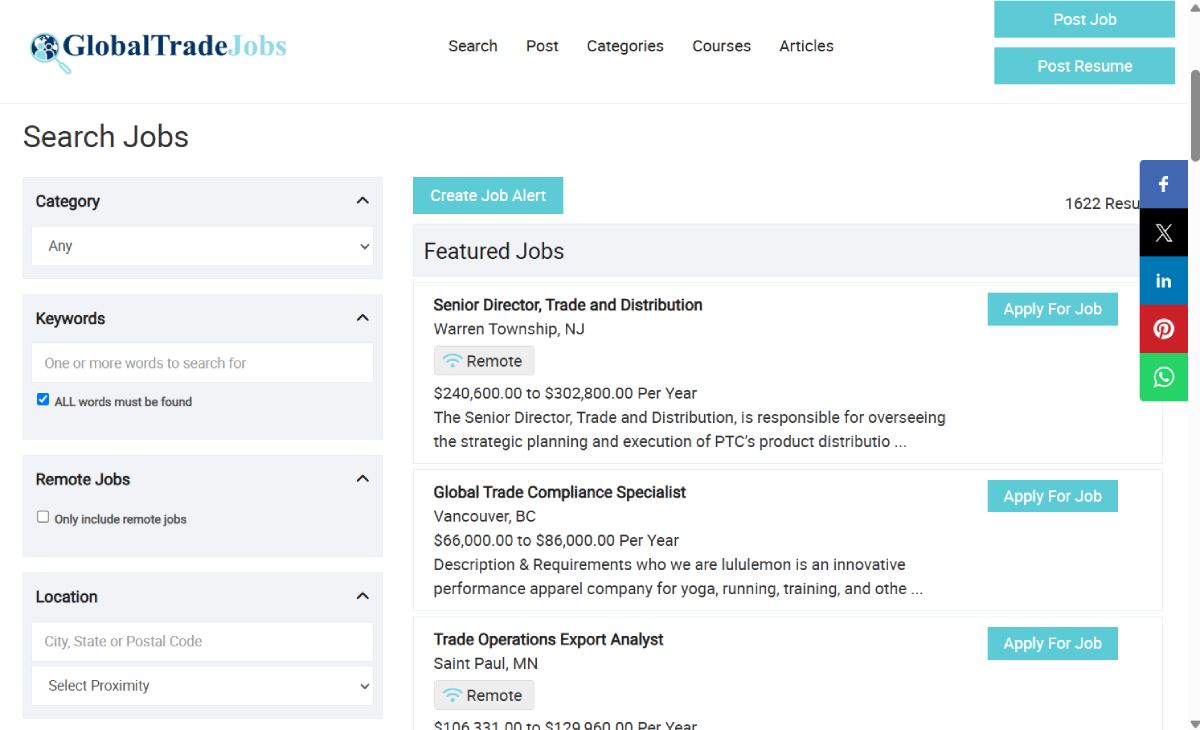
Task: Open the Category dropdown set to Any
Action: [x=202, y=246]
